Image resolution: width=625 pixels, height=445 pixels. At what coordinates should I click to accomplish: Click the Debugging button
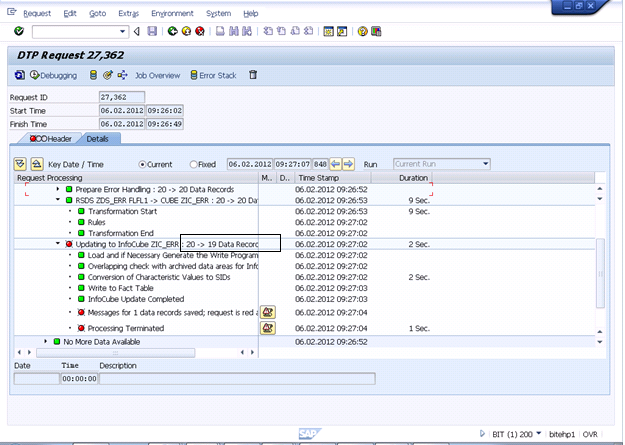[53, 75]
